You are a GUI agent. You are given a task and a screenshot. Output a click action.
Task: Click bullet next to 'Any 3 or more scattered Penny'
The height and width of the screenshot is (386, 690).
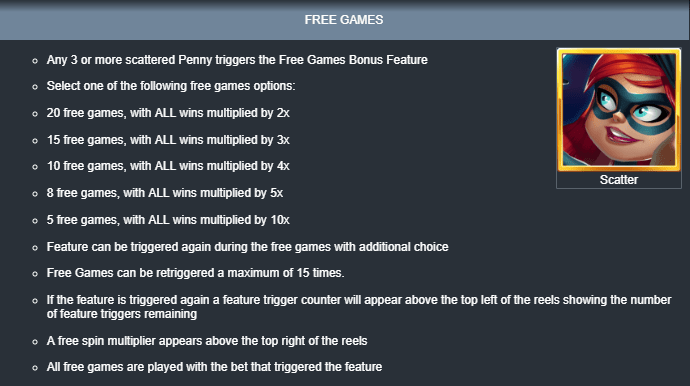coord(35,61)
